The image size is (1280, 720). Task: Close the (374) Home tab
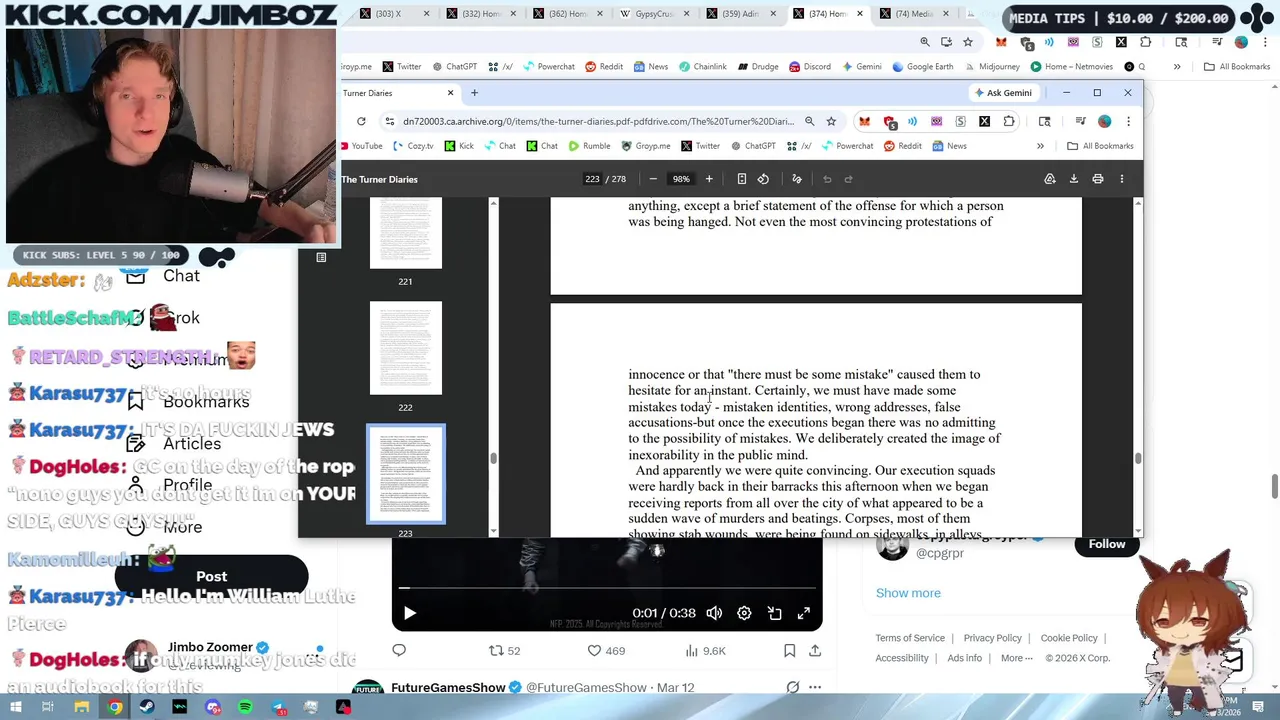click(859, 14)
